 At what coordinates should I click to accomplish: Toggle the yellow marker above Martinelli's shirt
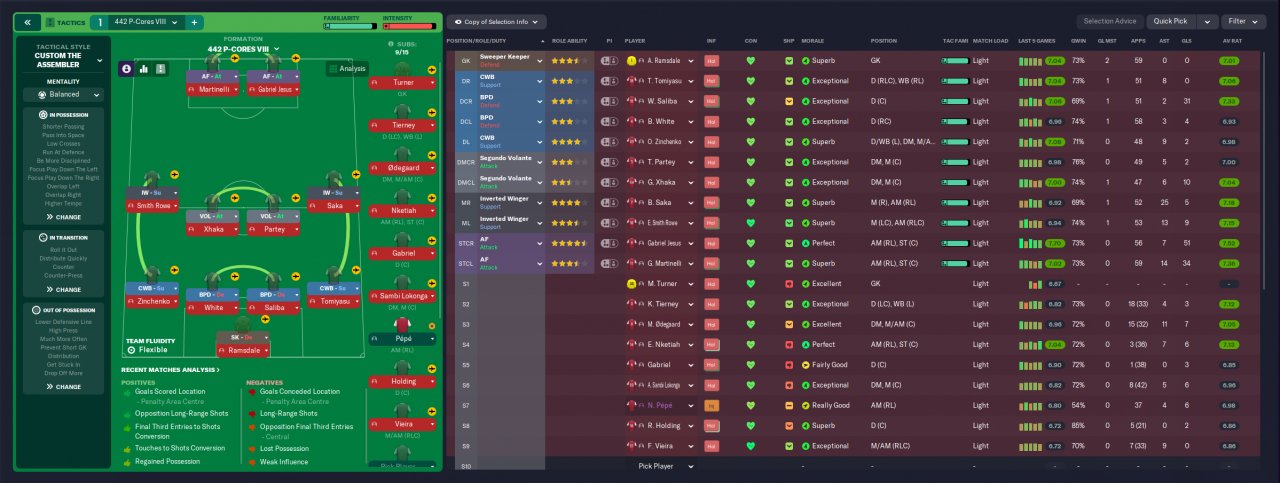pyautogui.click(x=235, y=60)
